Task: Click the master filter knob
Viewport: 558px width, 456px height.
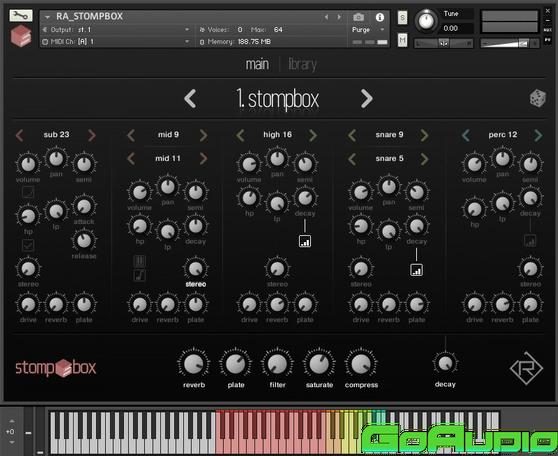Action: point(278,364)
